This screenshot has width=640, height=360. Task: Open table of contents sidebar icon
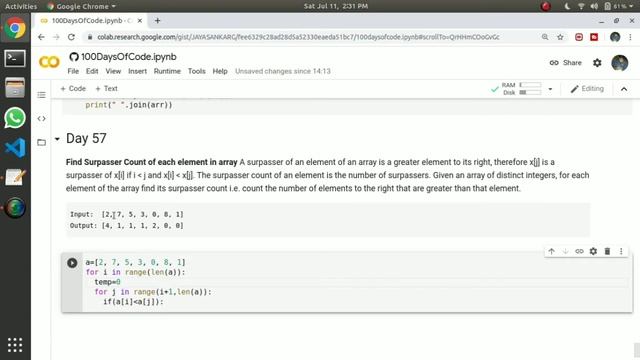tap(41, 95)
